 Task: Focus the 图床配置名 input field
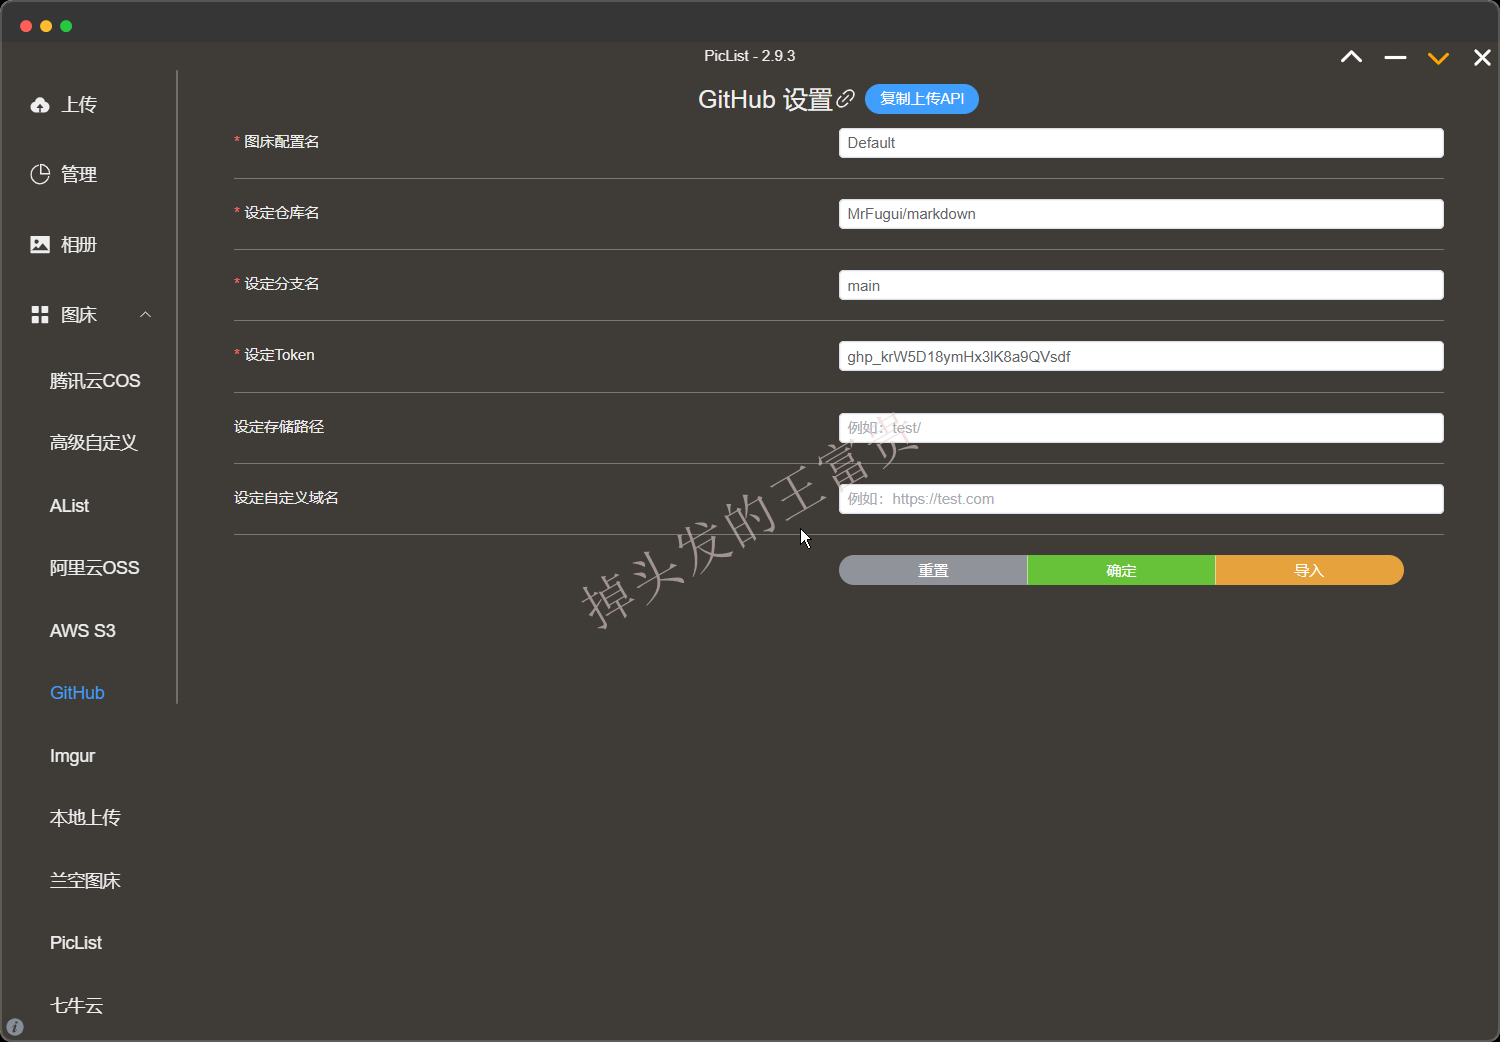1141,143
